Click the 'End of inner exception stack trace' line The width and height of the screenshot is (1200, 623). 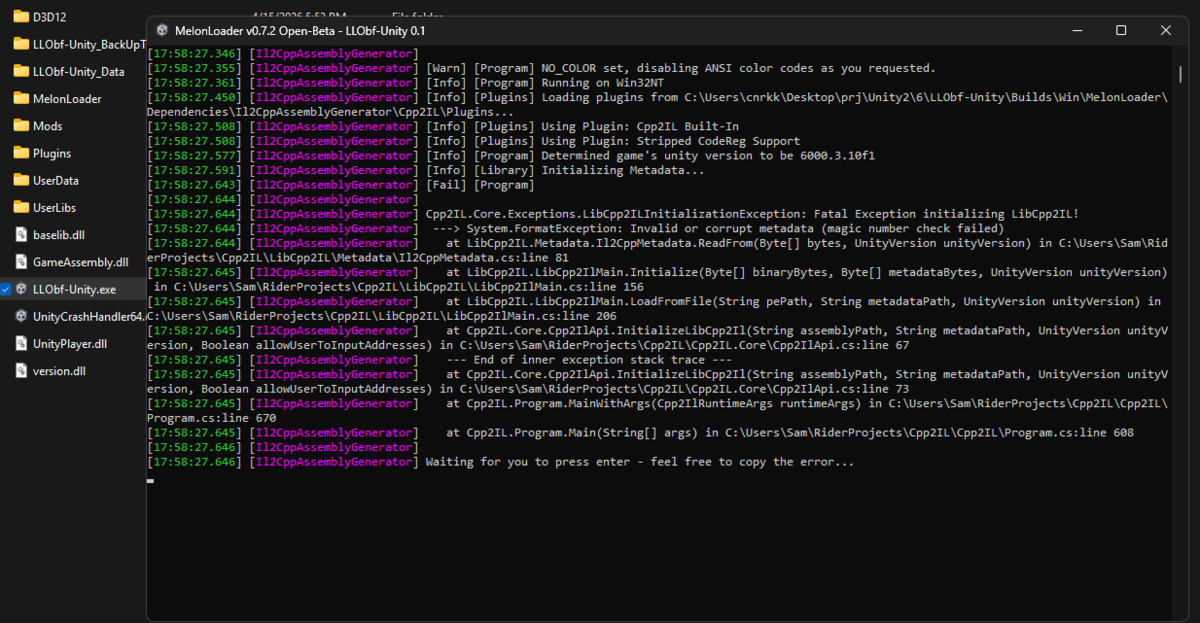(439, 360)
